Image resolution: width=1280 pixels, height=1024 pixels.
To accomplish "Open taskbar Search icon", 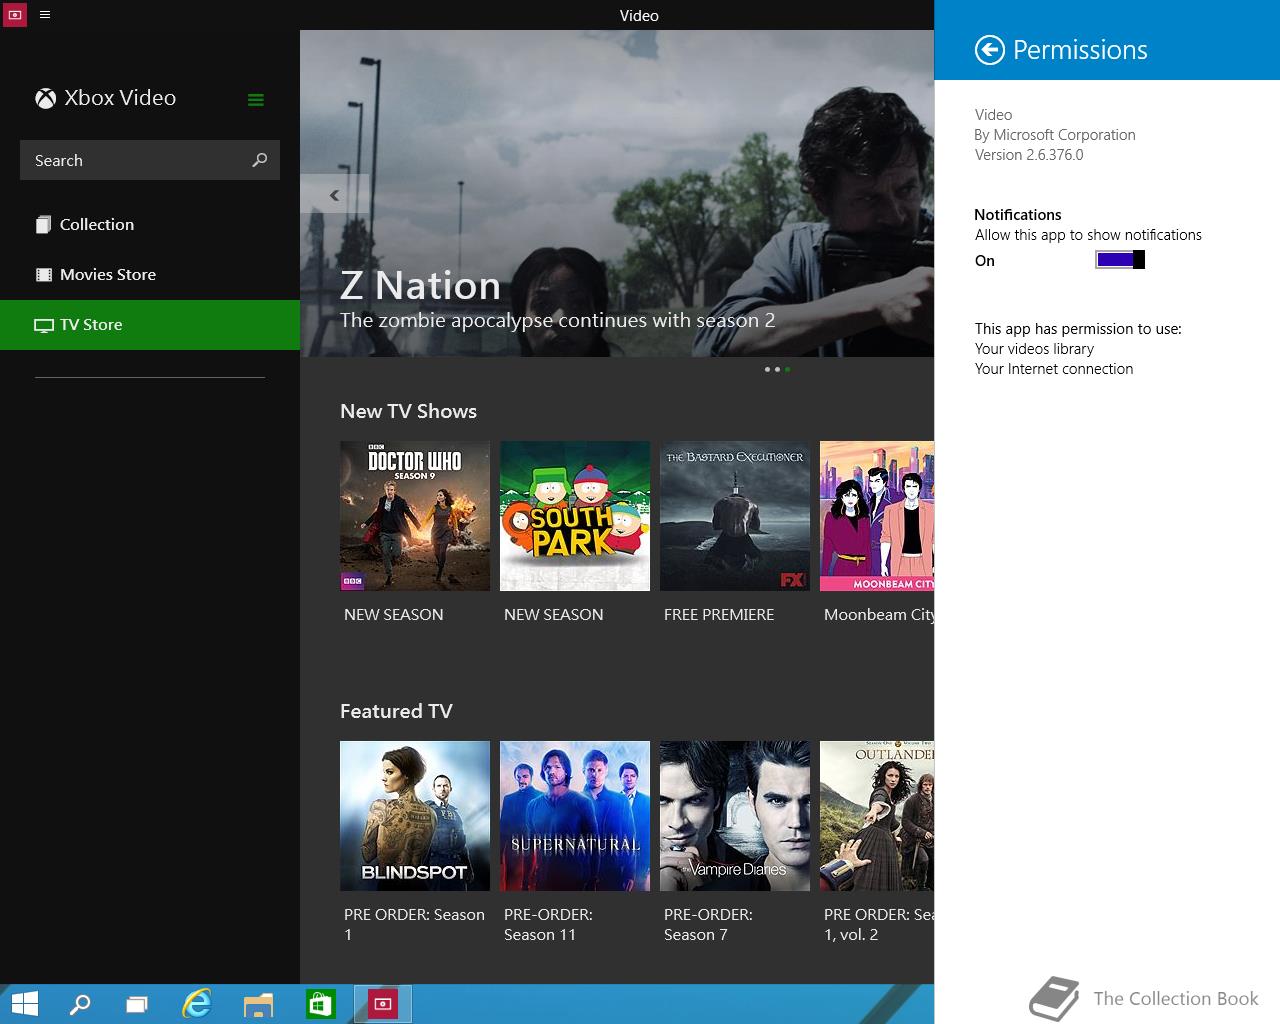I will point(80,1003).
